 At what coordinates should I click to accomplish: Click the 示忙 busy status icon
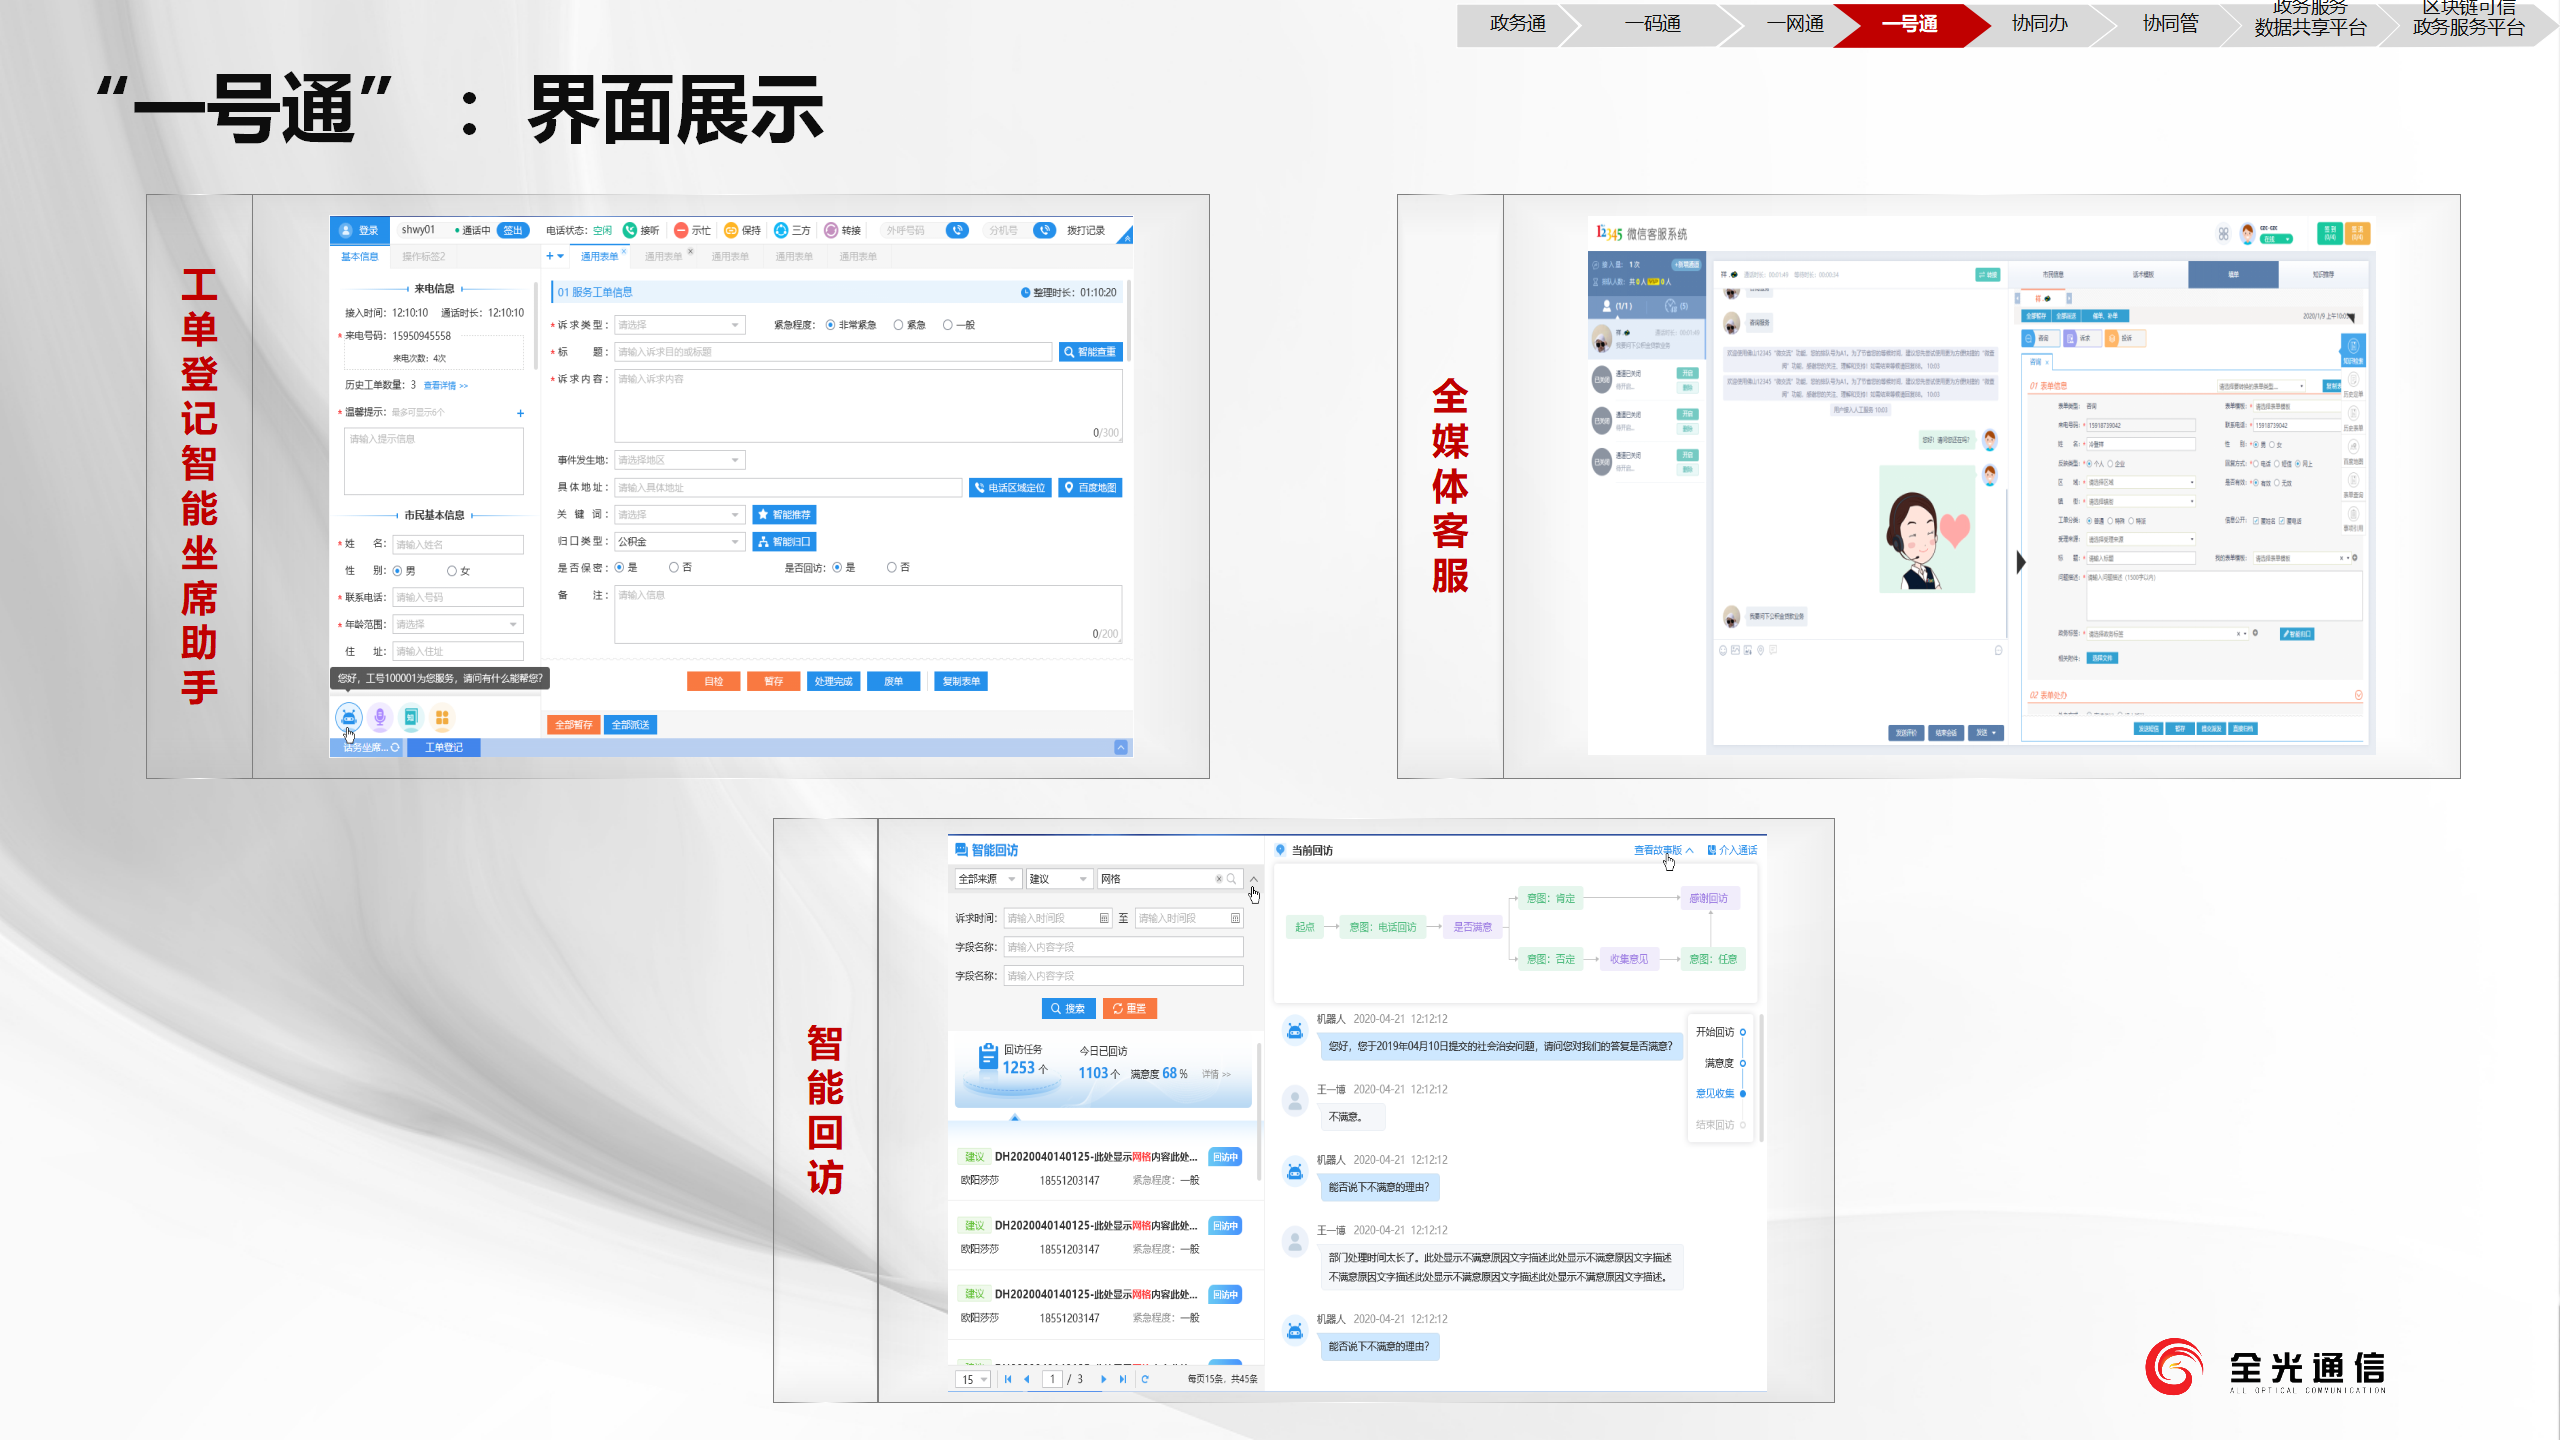[x=681, y=230]
